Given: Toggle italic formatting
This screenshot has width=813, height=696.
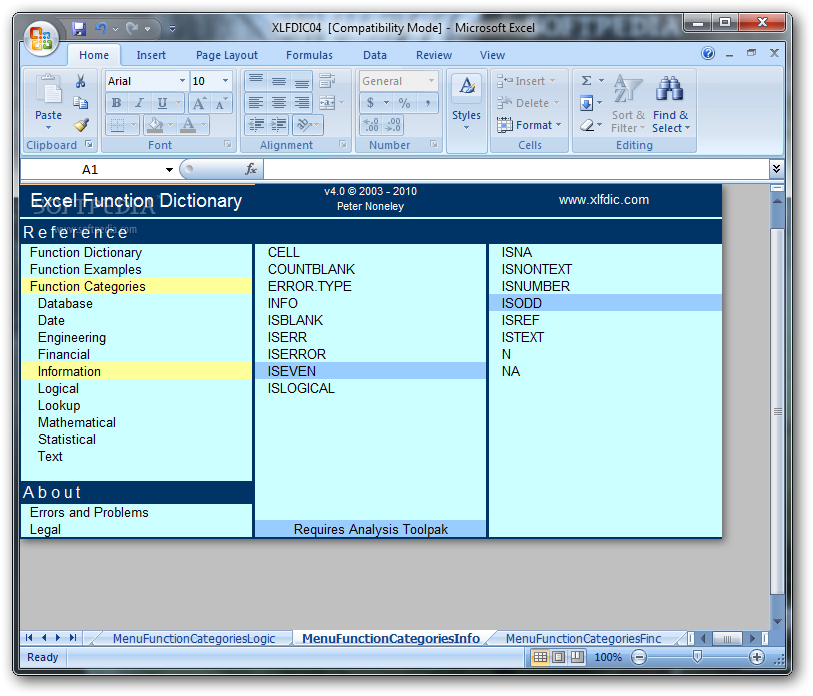Looking at the screenshot, I should (139, 103).
